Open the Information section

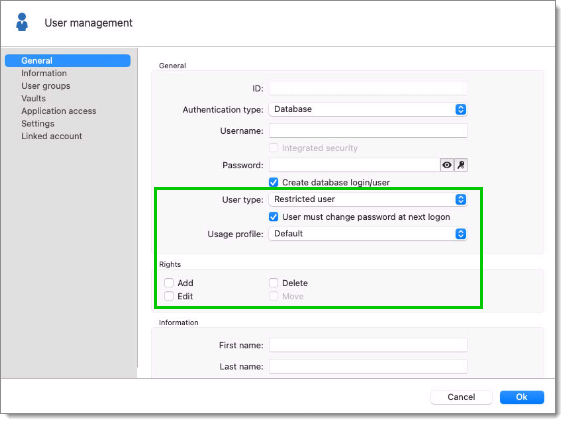click(44, 73)
